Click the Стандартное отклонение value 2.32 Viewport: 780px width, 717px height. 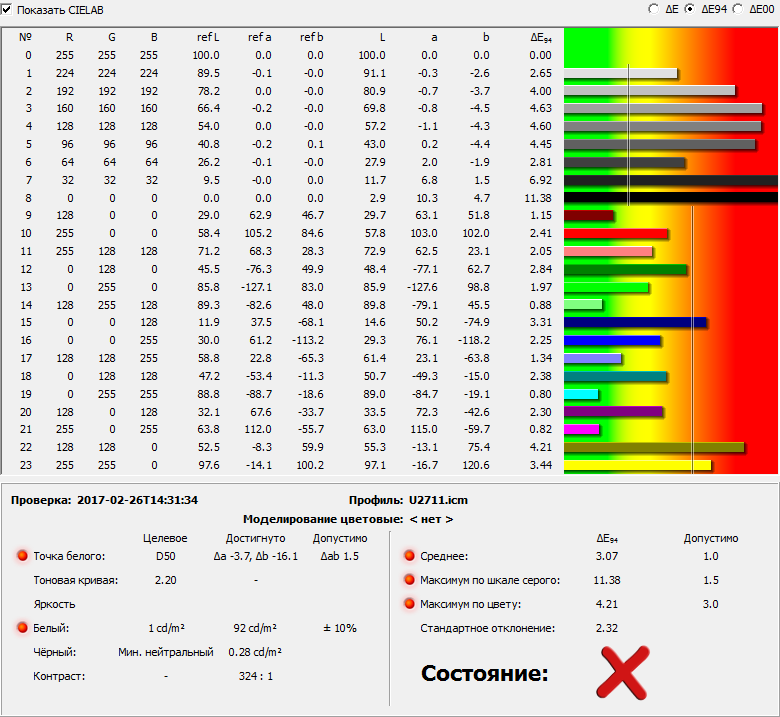pos(607,628)
